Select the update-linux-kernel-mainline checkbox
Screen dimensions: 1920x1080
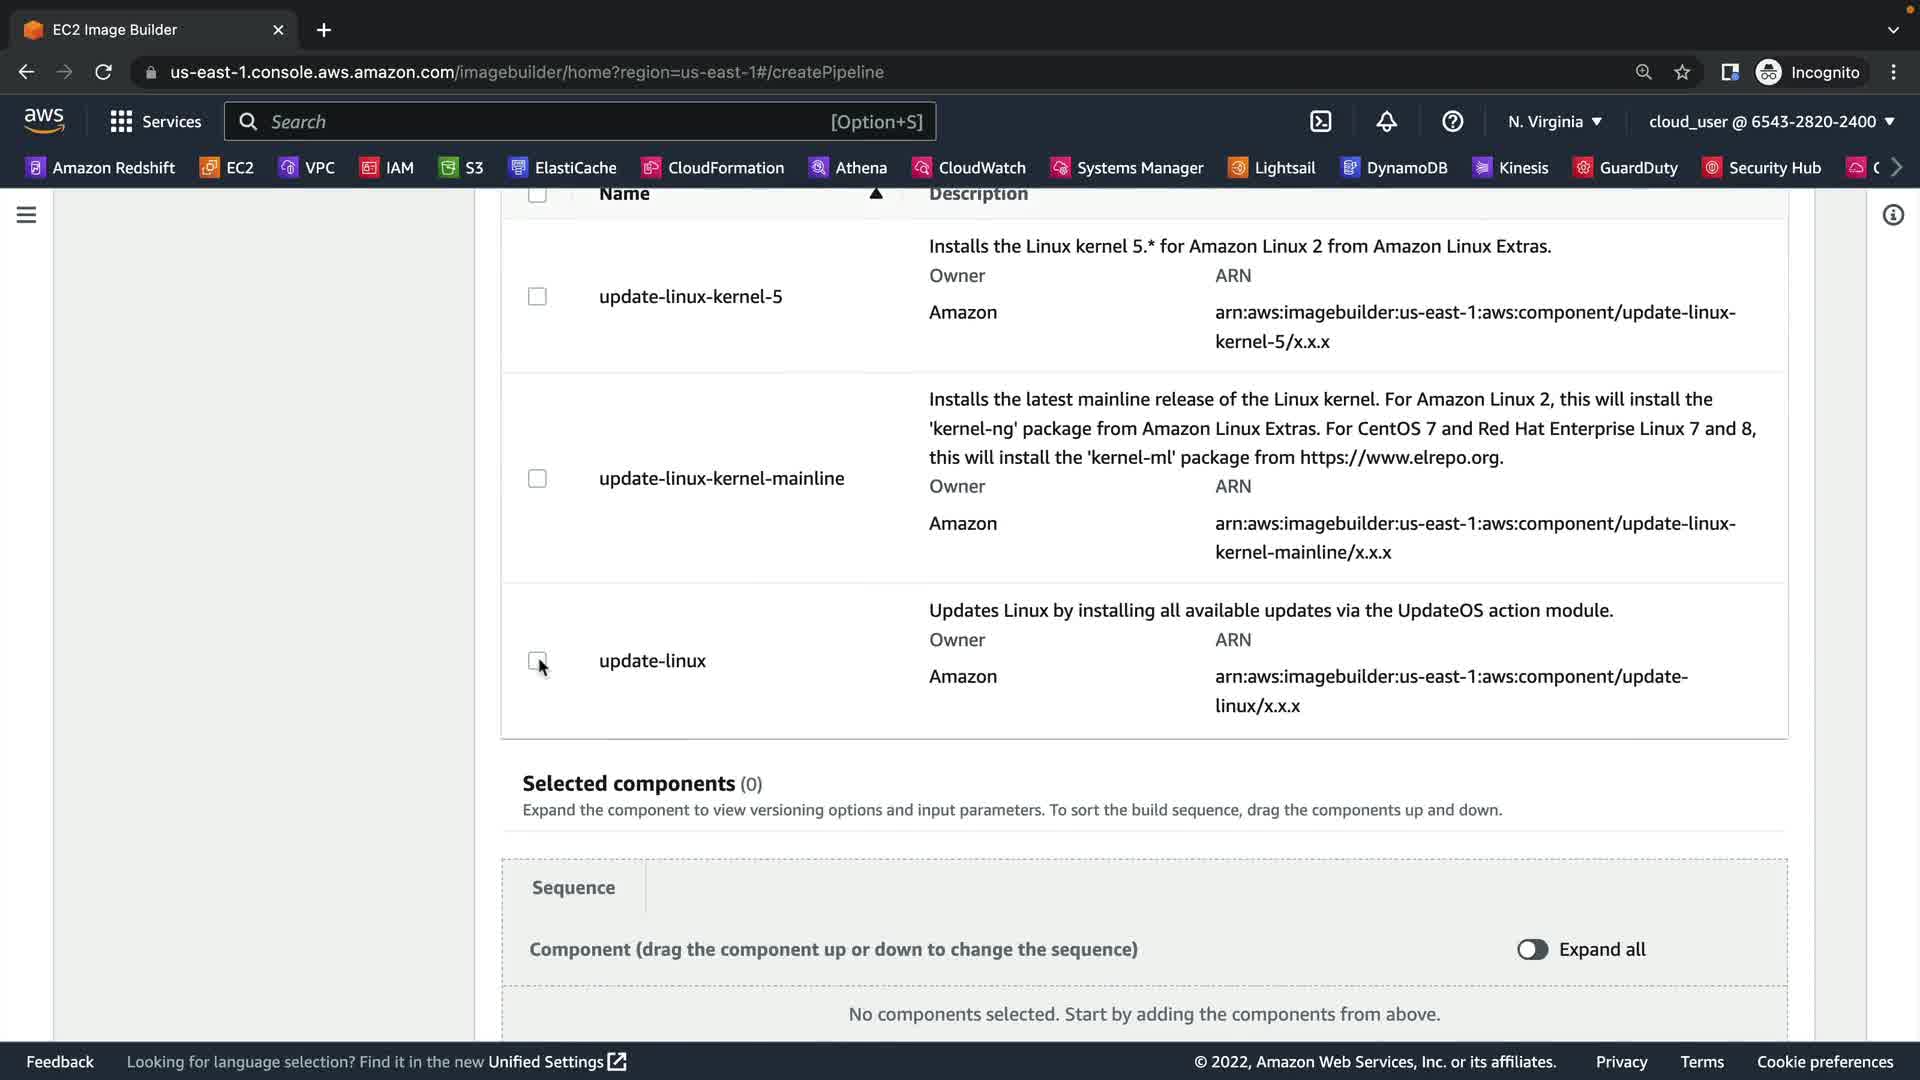537,478
